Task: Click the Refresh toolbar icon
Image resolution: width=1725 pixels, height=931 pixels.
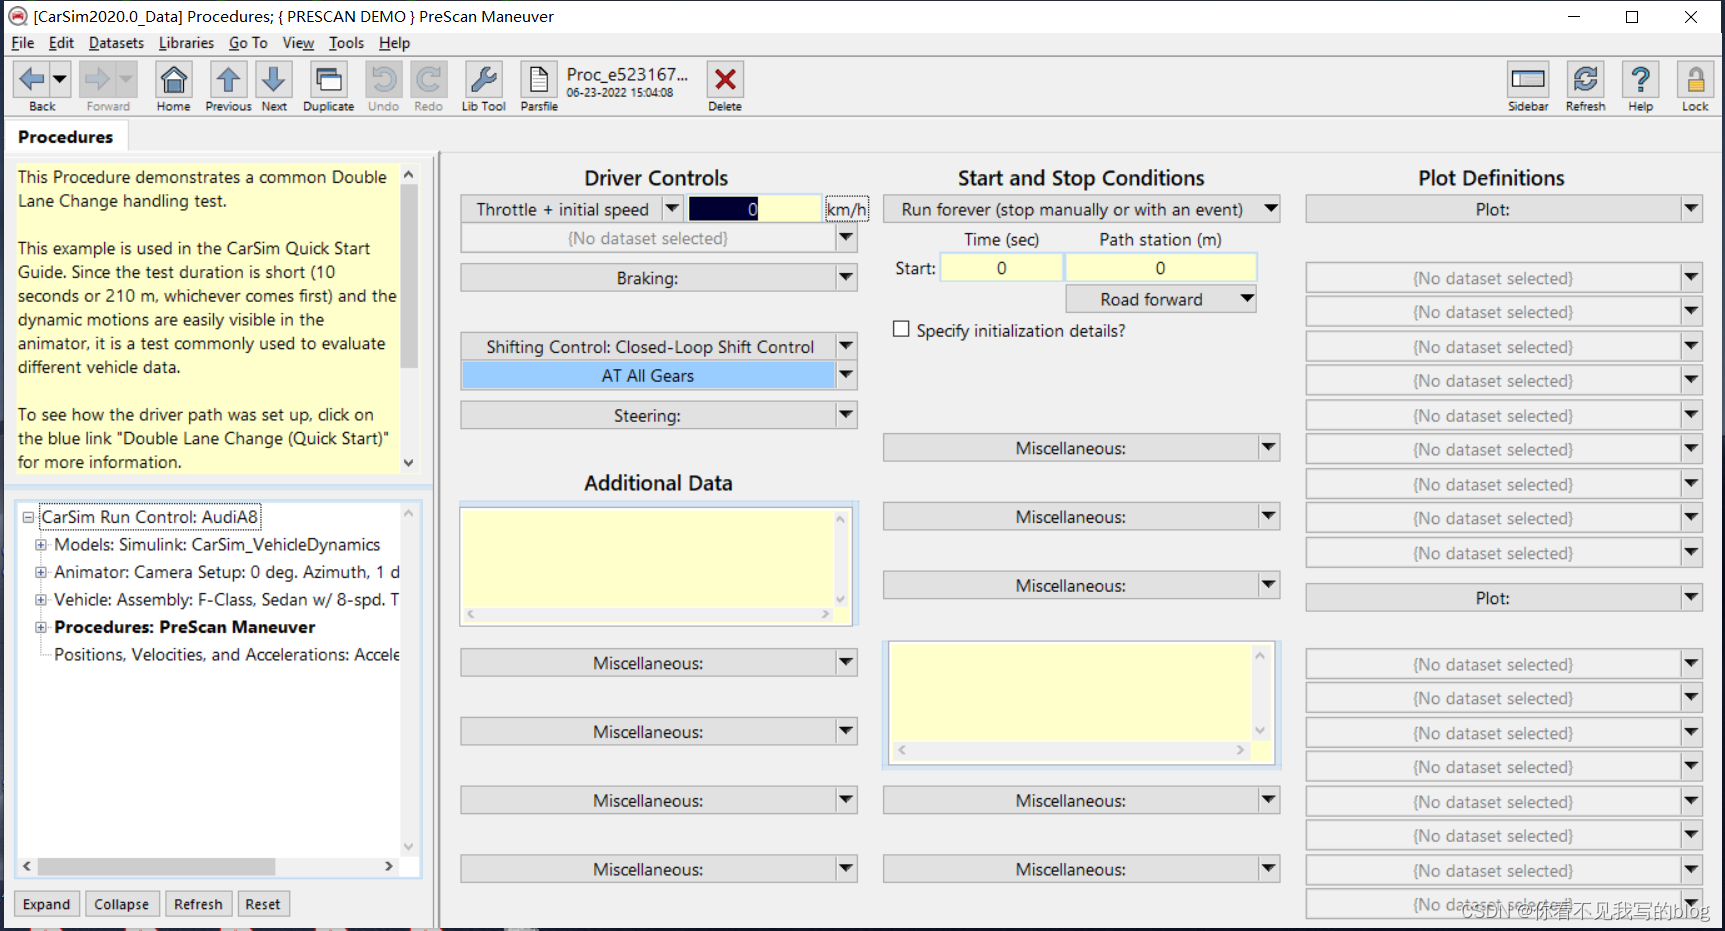Action: tap(1585, 79)
